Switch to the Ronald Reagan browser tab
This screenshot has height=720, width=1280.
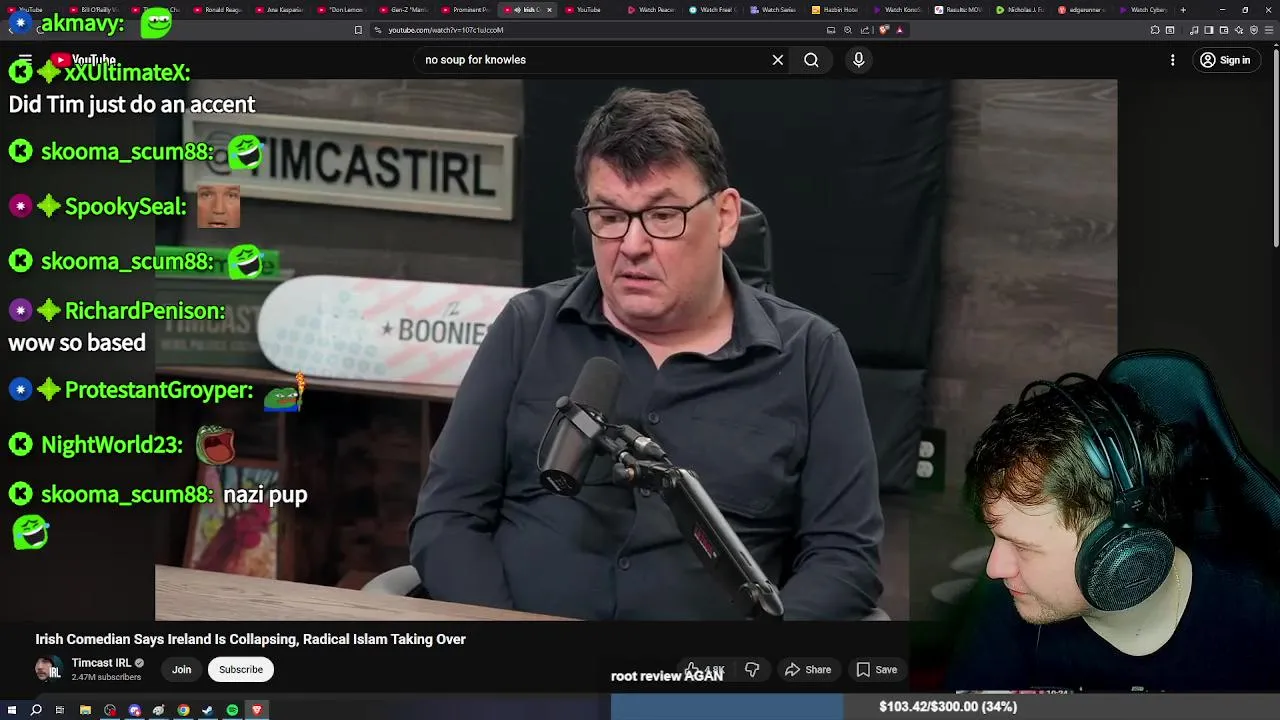[218, 10]
